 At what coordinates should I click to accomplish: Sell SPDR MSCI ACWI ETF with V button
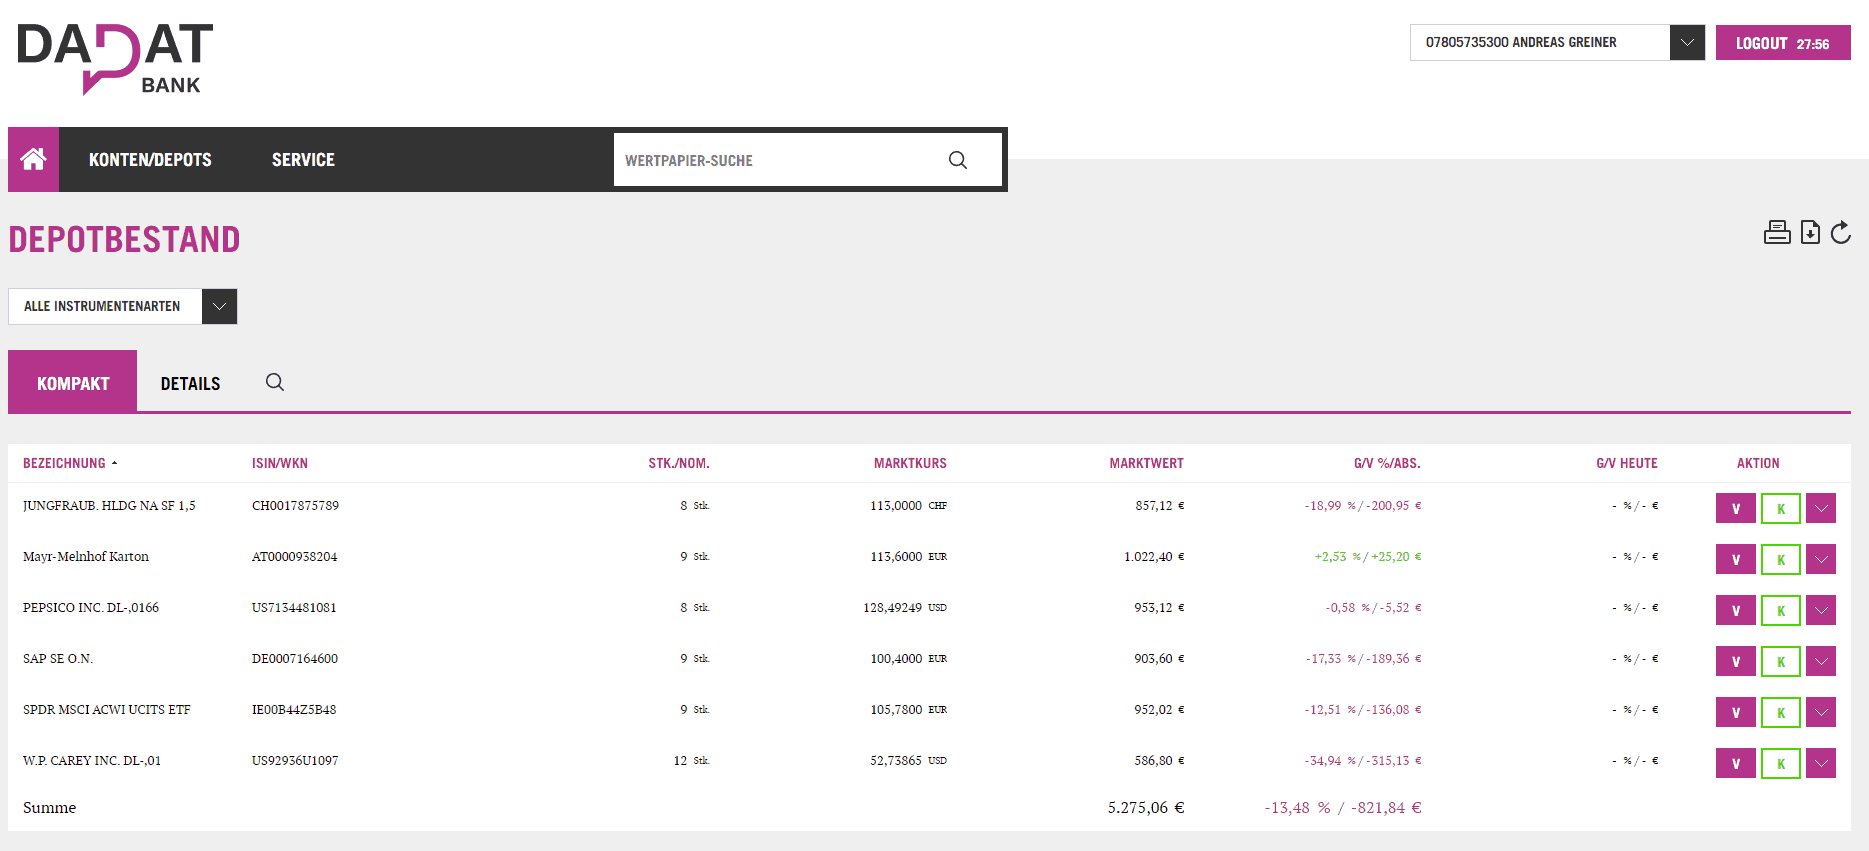1735,712
